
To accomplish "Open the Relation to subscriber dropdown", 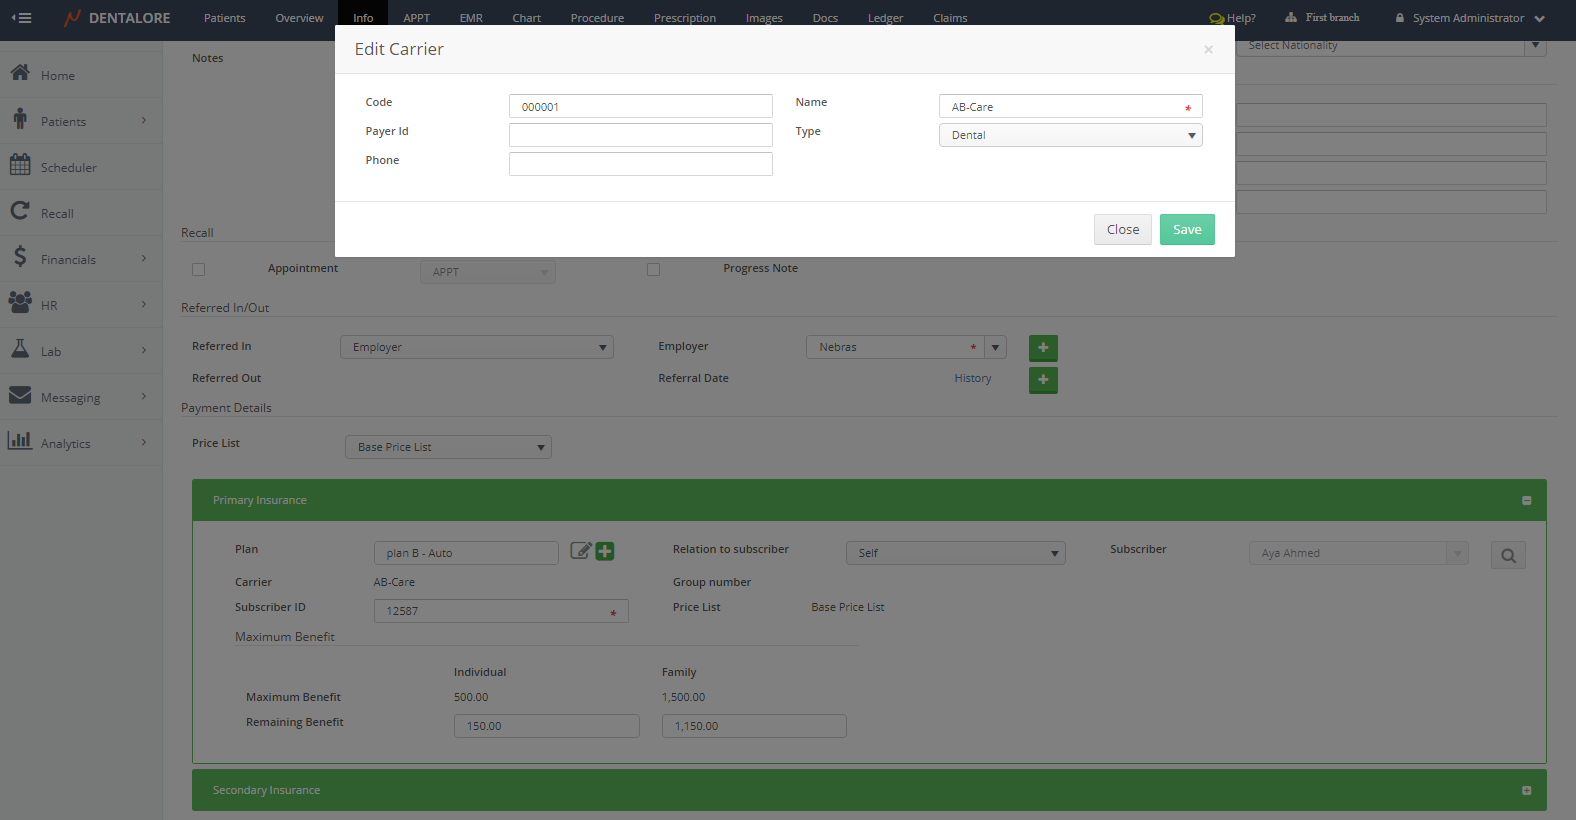I will 955,553.
